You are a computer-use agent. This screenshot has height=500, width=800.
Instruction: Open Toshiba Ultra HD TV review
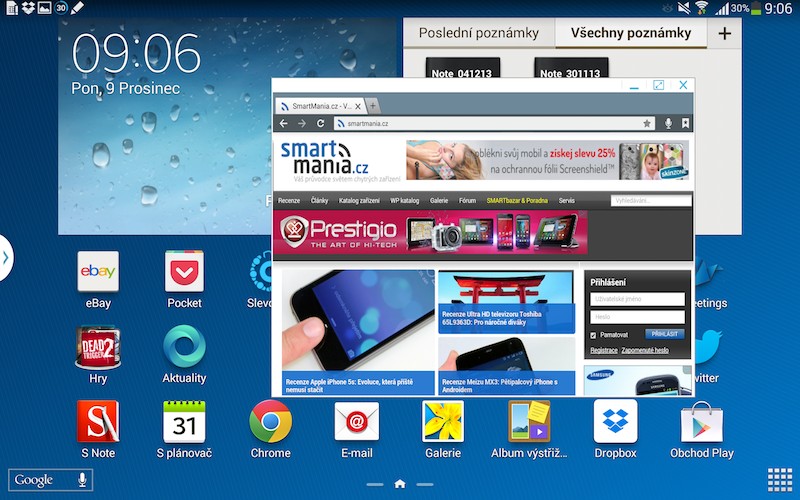click(506, 302)
